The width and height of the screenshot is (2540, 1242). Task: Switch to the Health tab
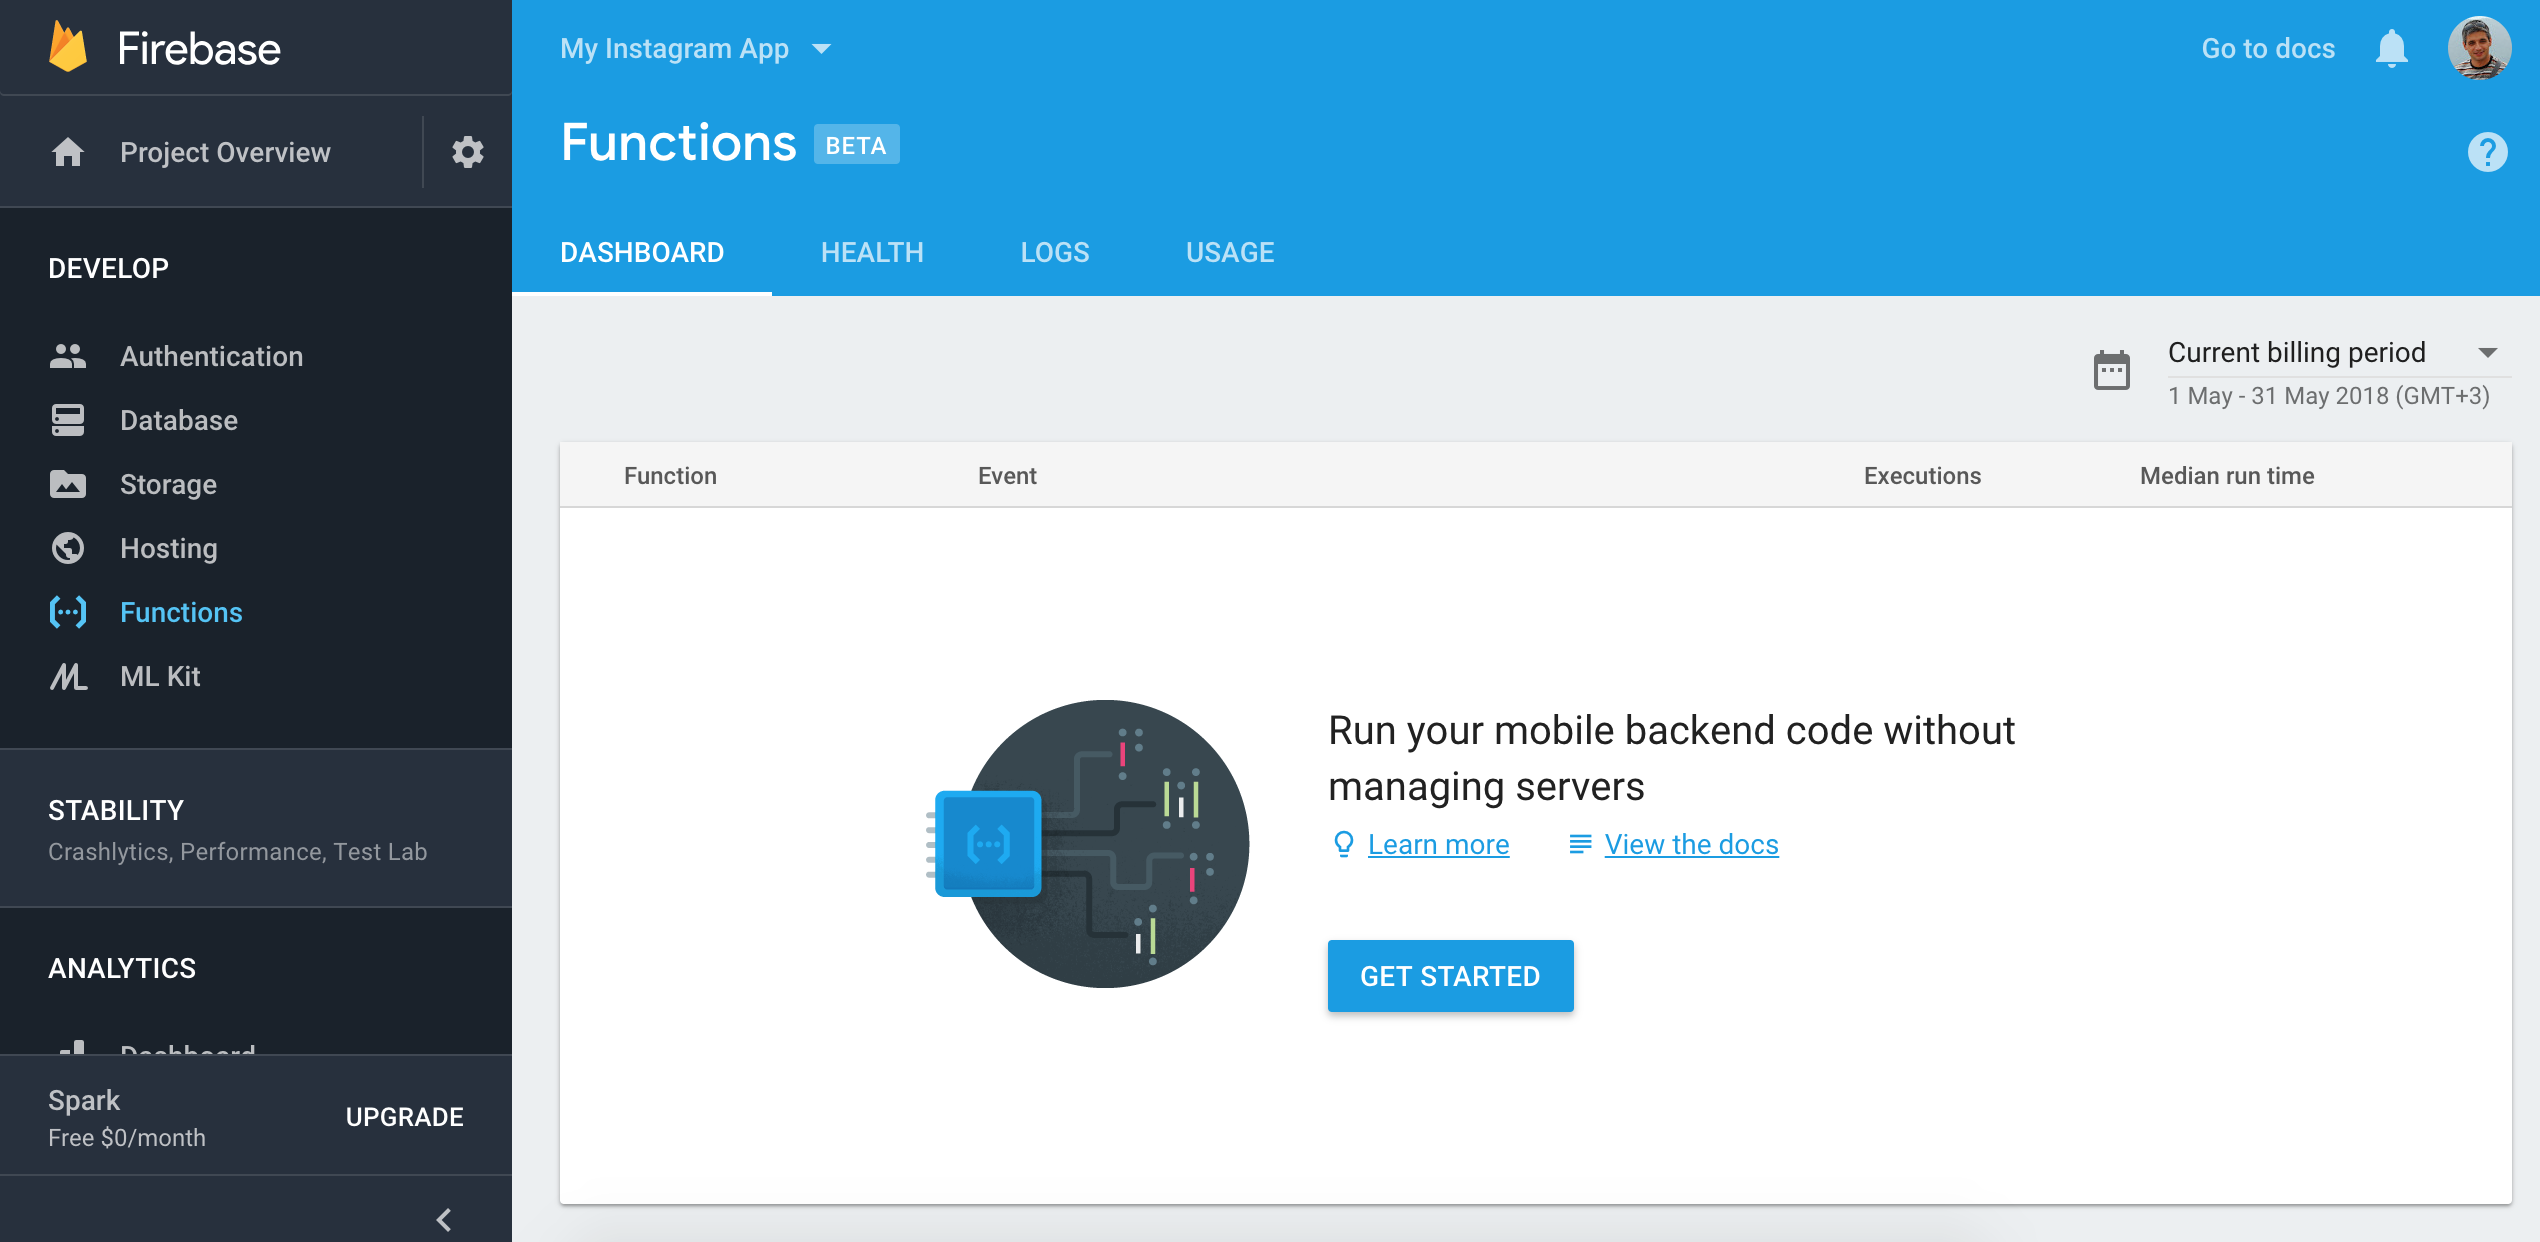coord(872,252)
